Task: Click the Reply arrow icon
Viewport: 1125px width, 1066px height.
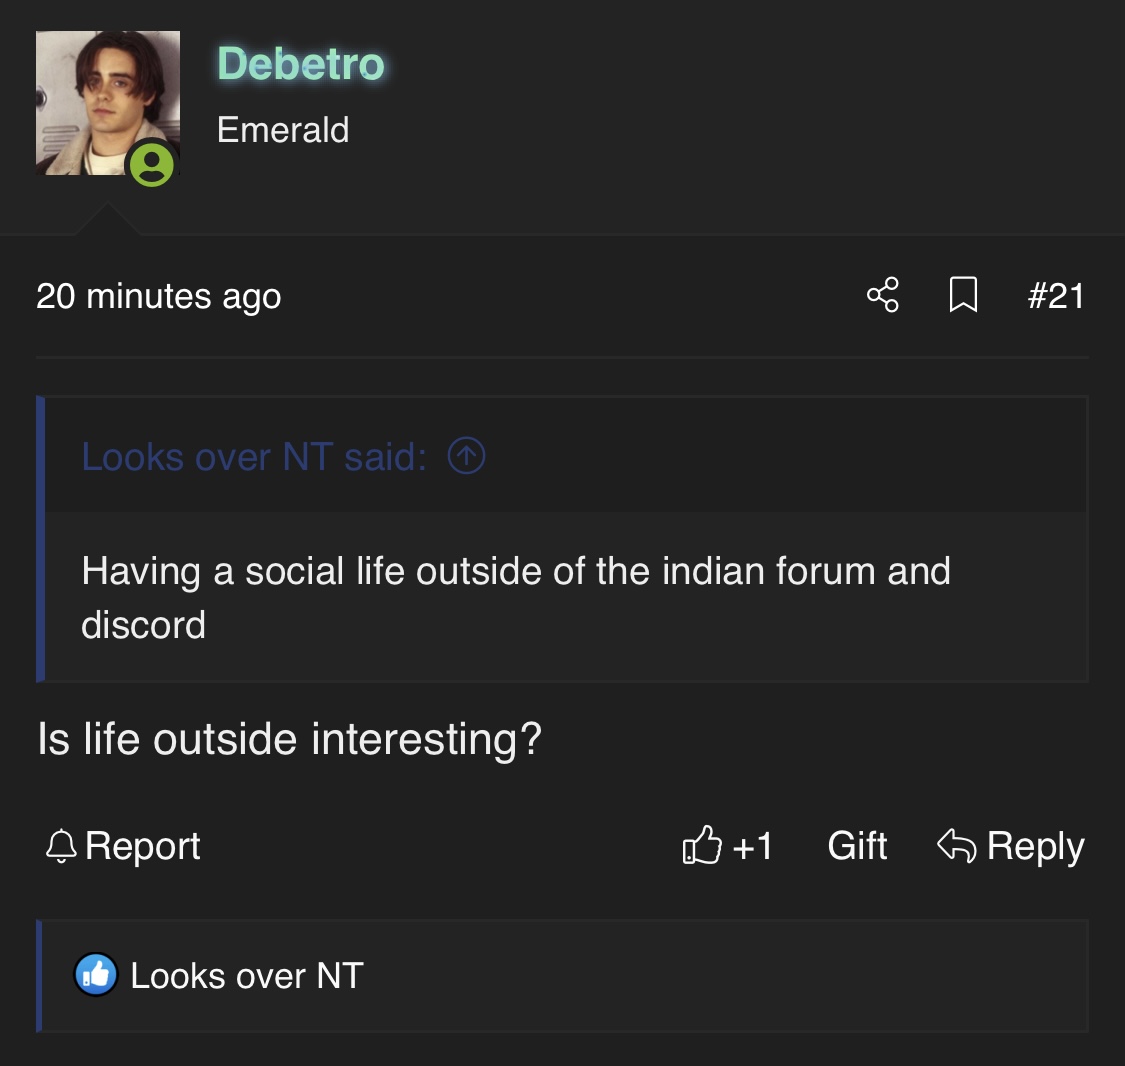Action: (956, 846)
